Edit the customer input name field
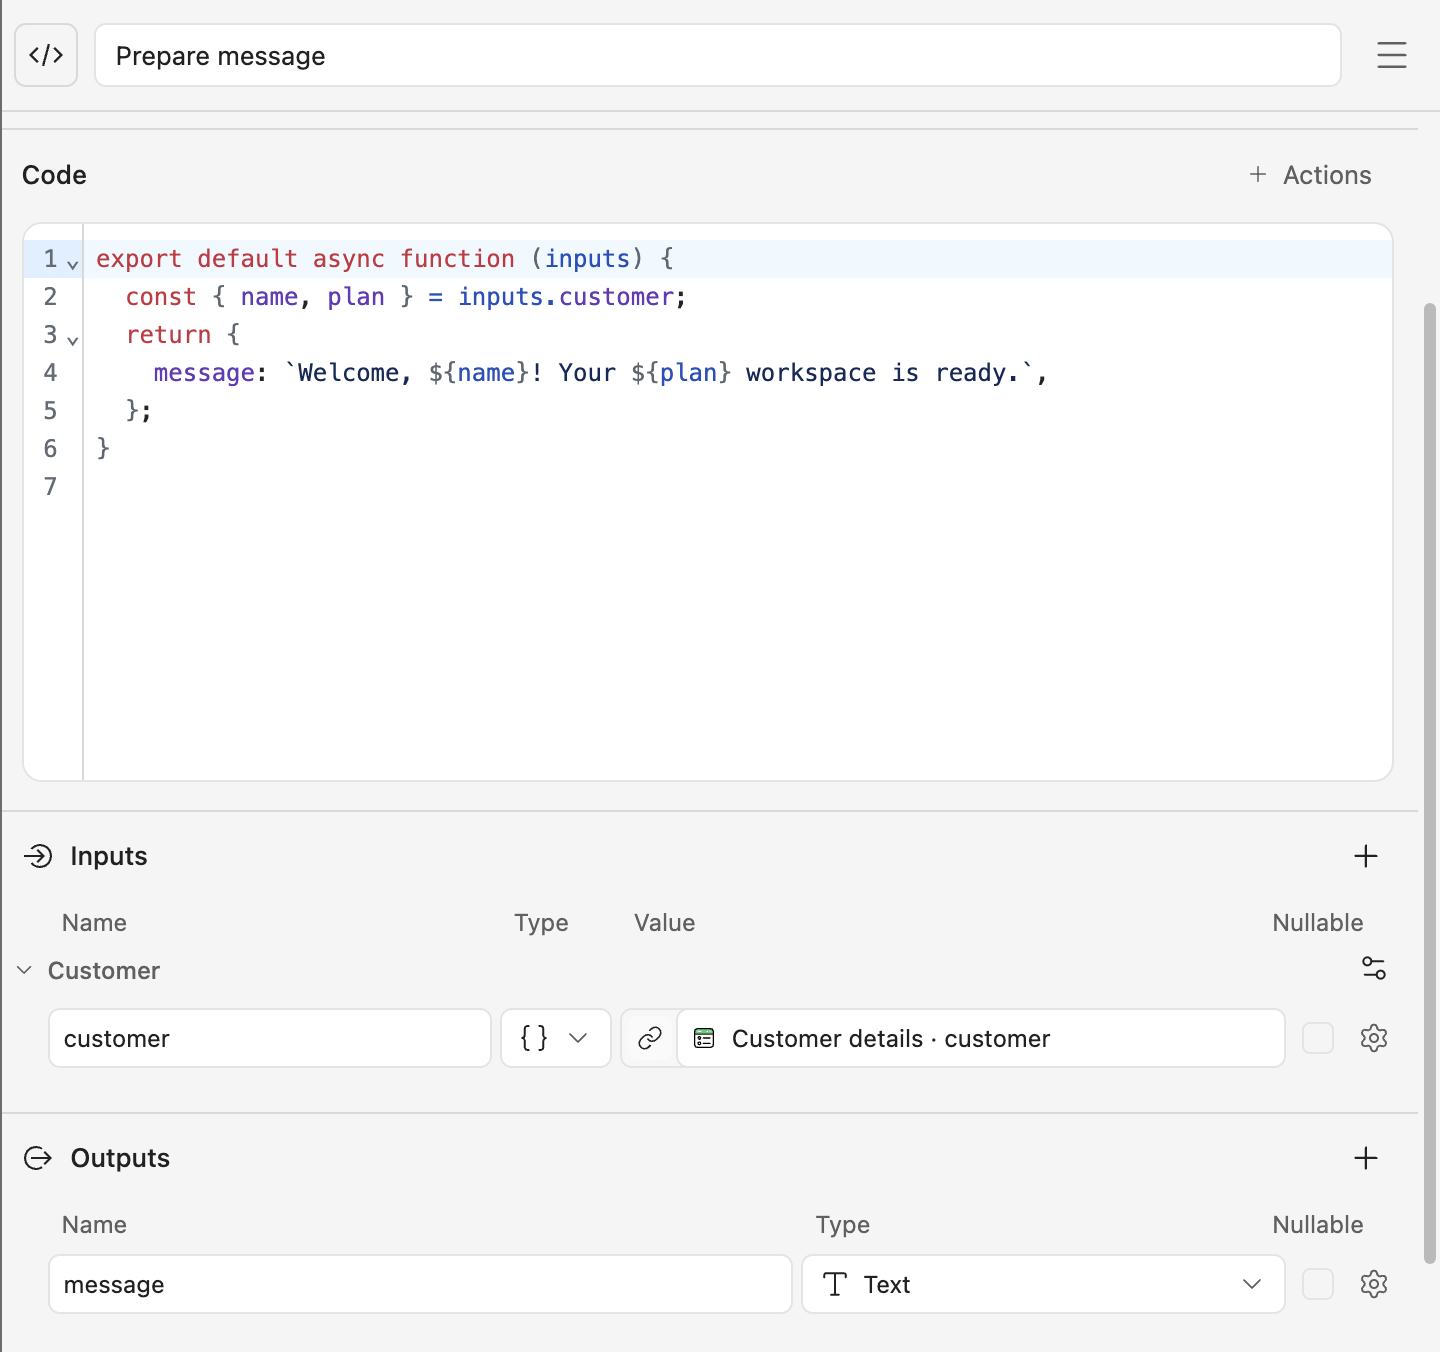Screen dimensions: 1440x1352 point(270,1038)
